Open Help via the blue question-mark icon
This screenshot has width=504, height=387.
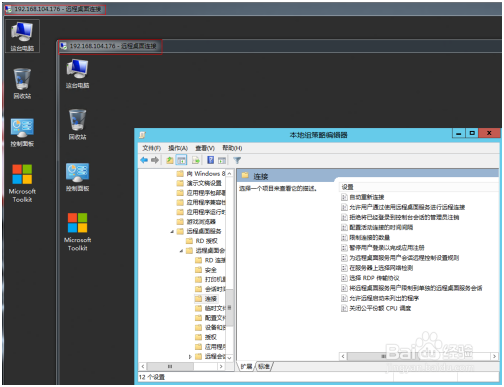tap(211, 160)
